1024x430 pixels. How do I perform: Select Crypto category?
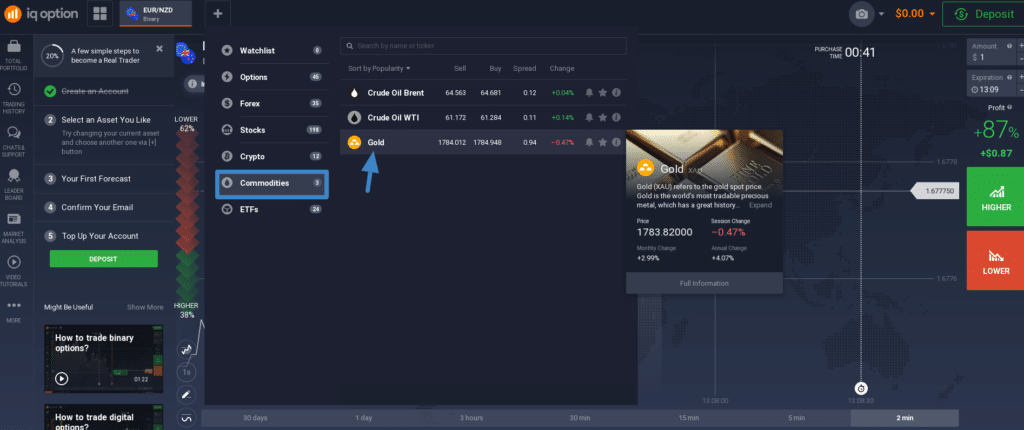pos(272,157)
